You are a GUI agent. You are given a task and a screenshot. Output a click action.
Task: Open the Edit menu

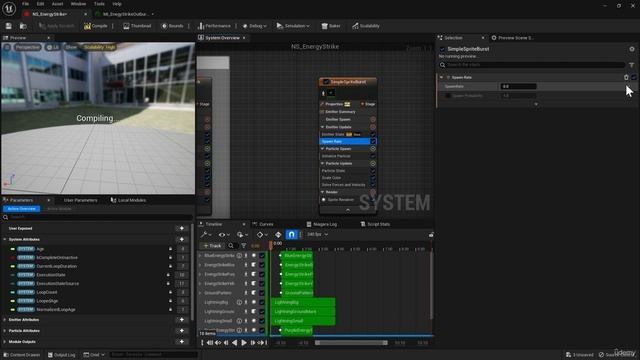tap(40, 4)
